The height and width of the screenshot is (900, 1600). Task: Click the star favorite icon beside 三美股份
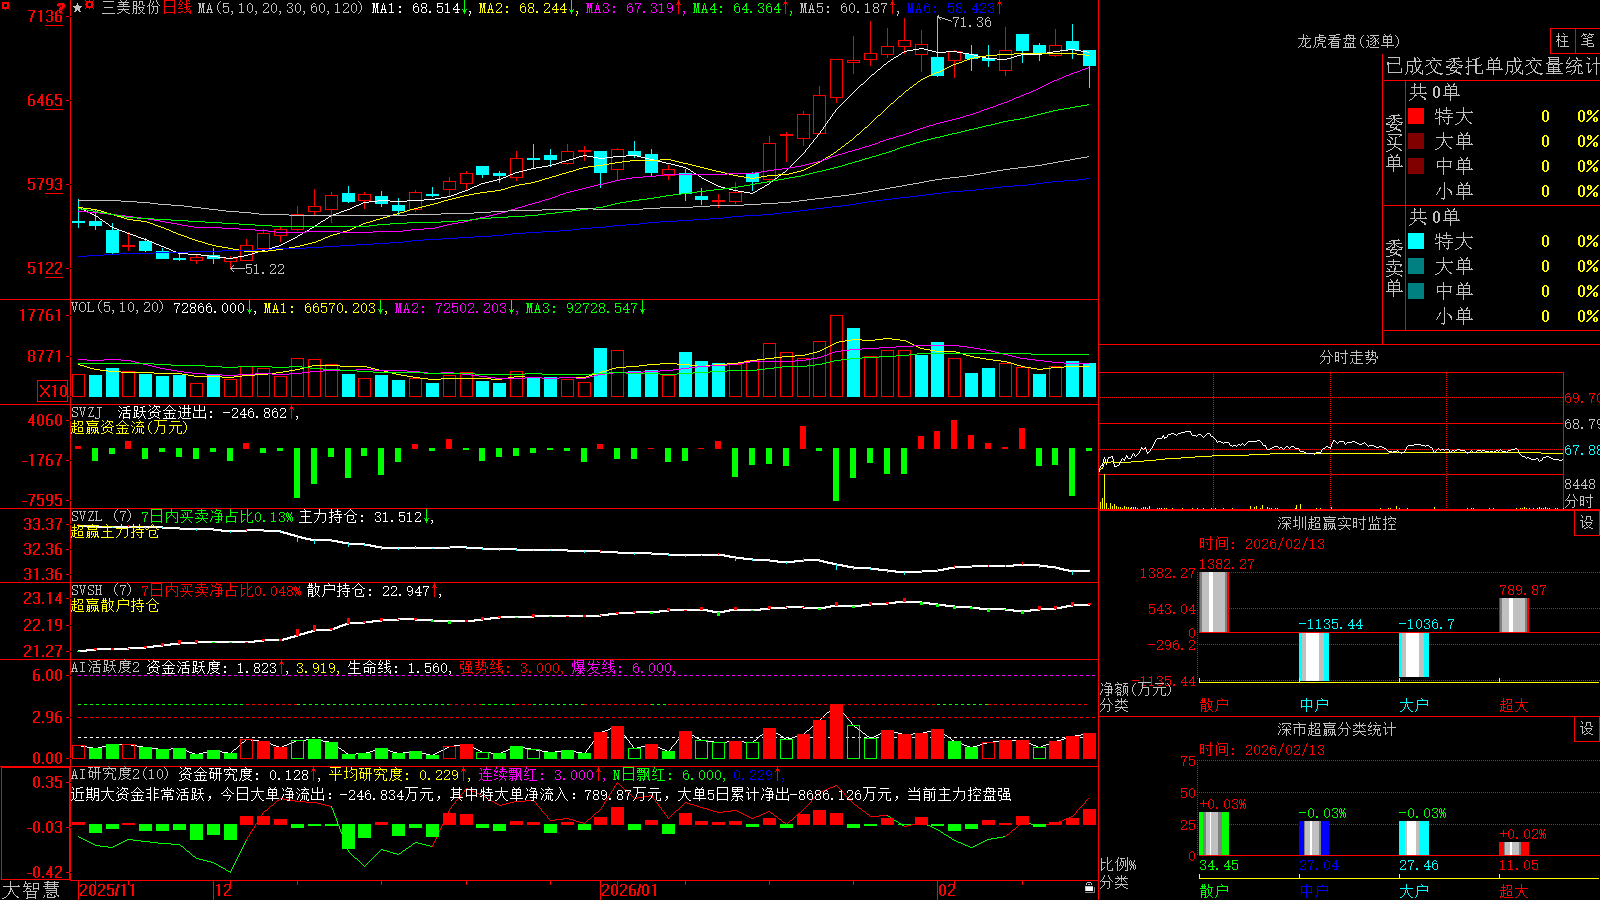[78, 8]
